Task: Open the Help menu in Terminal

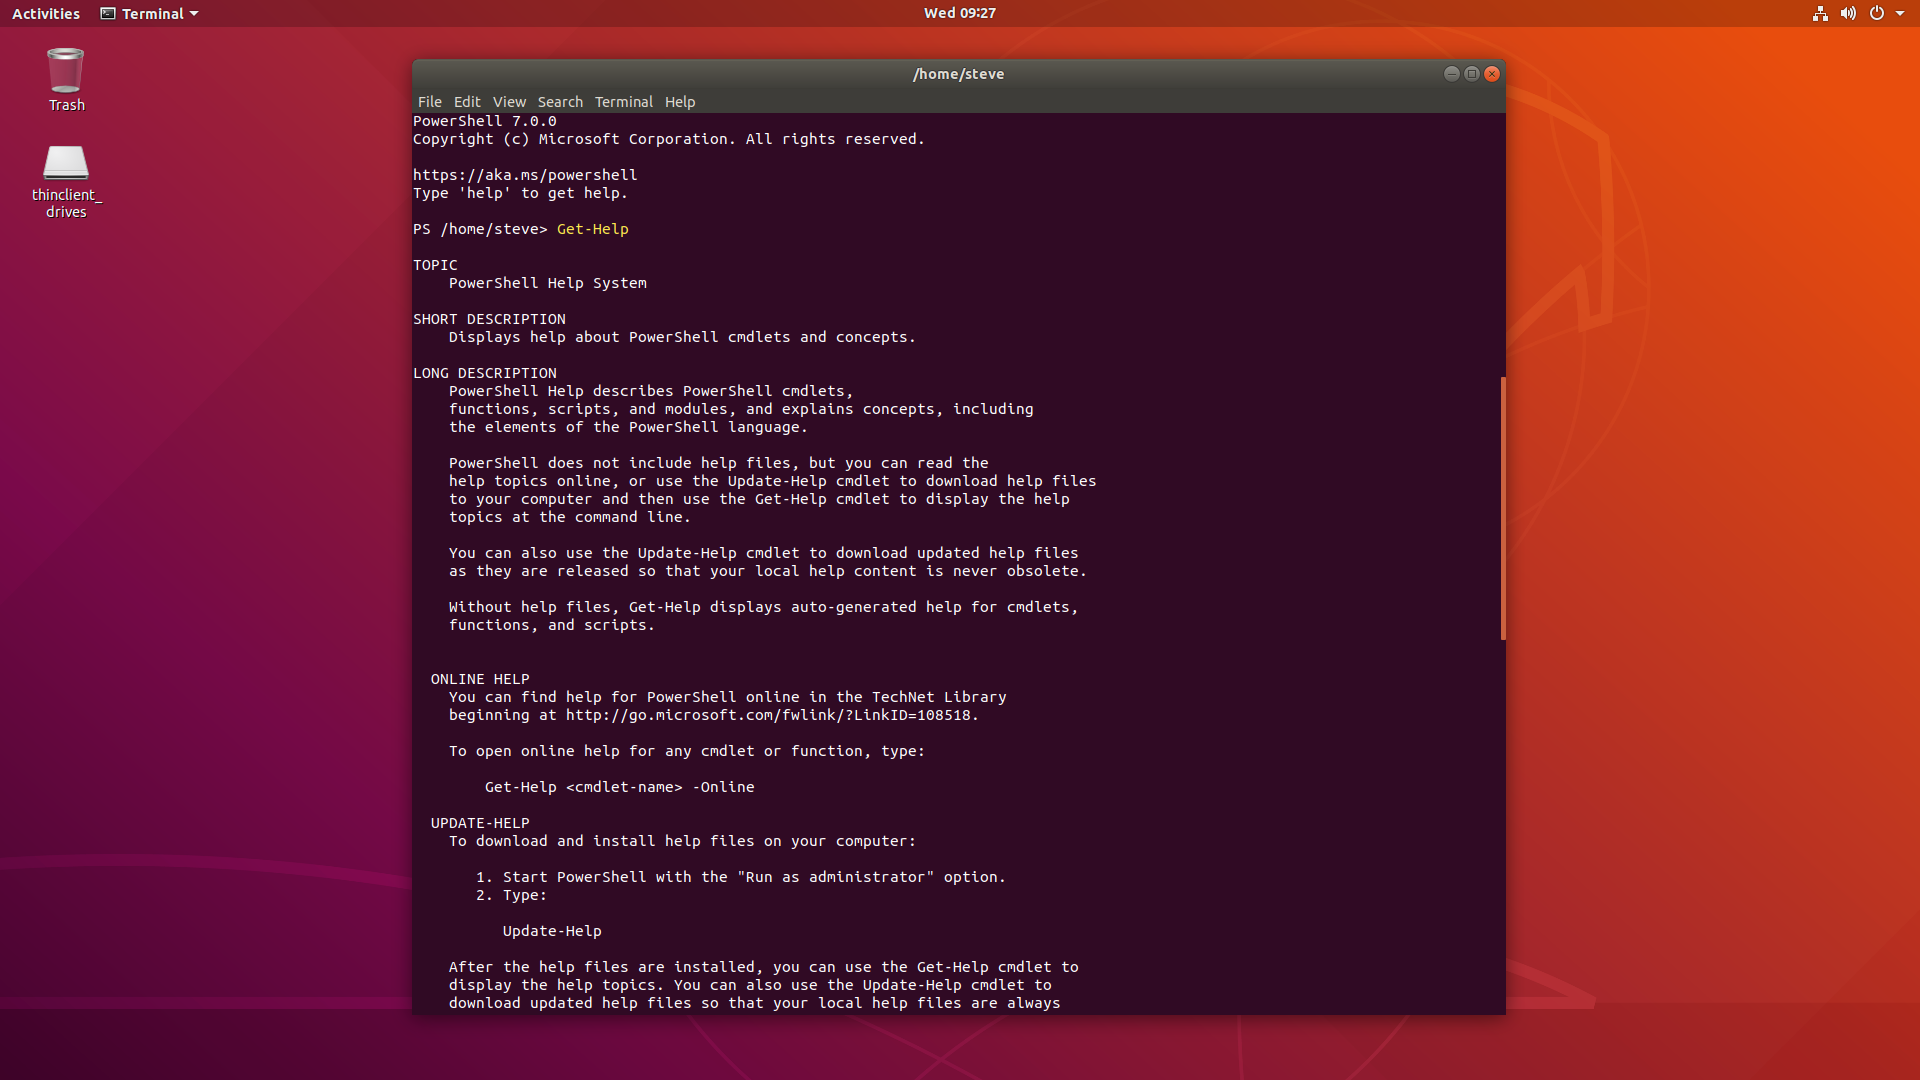Action: (680, 101)
